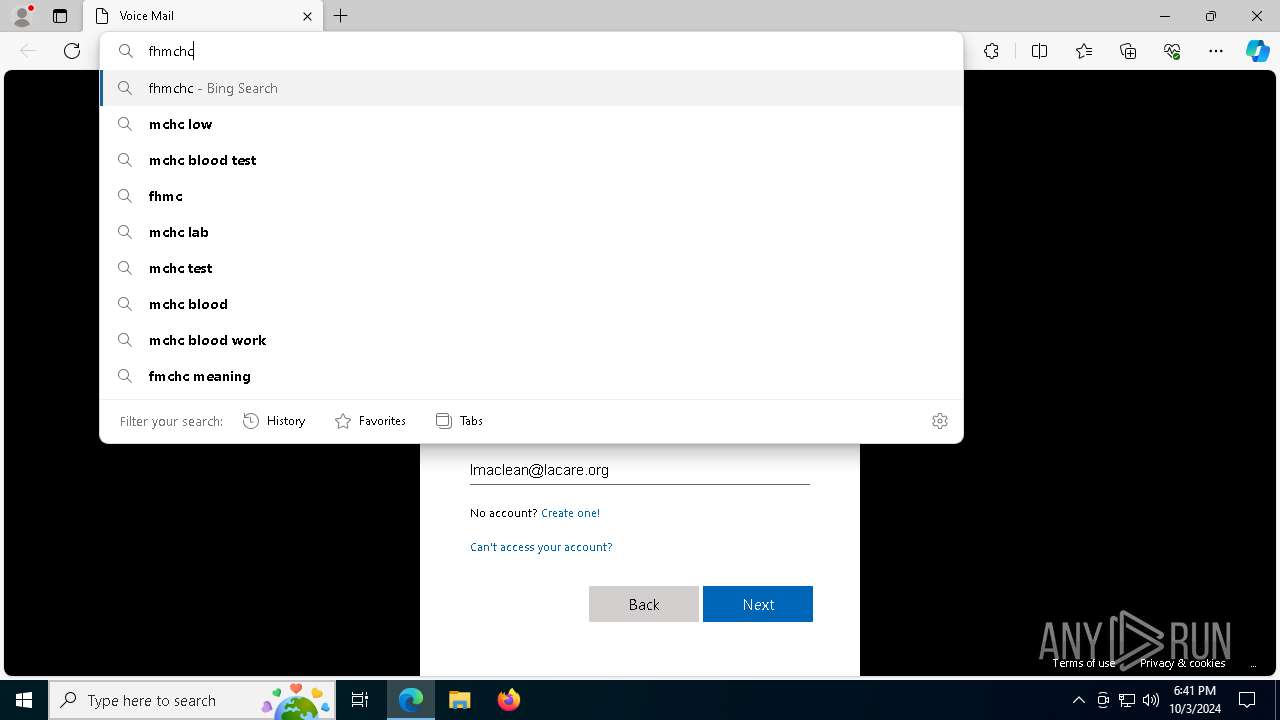Open a new tab with plus icon

pos(341,16)
